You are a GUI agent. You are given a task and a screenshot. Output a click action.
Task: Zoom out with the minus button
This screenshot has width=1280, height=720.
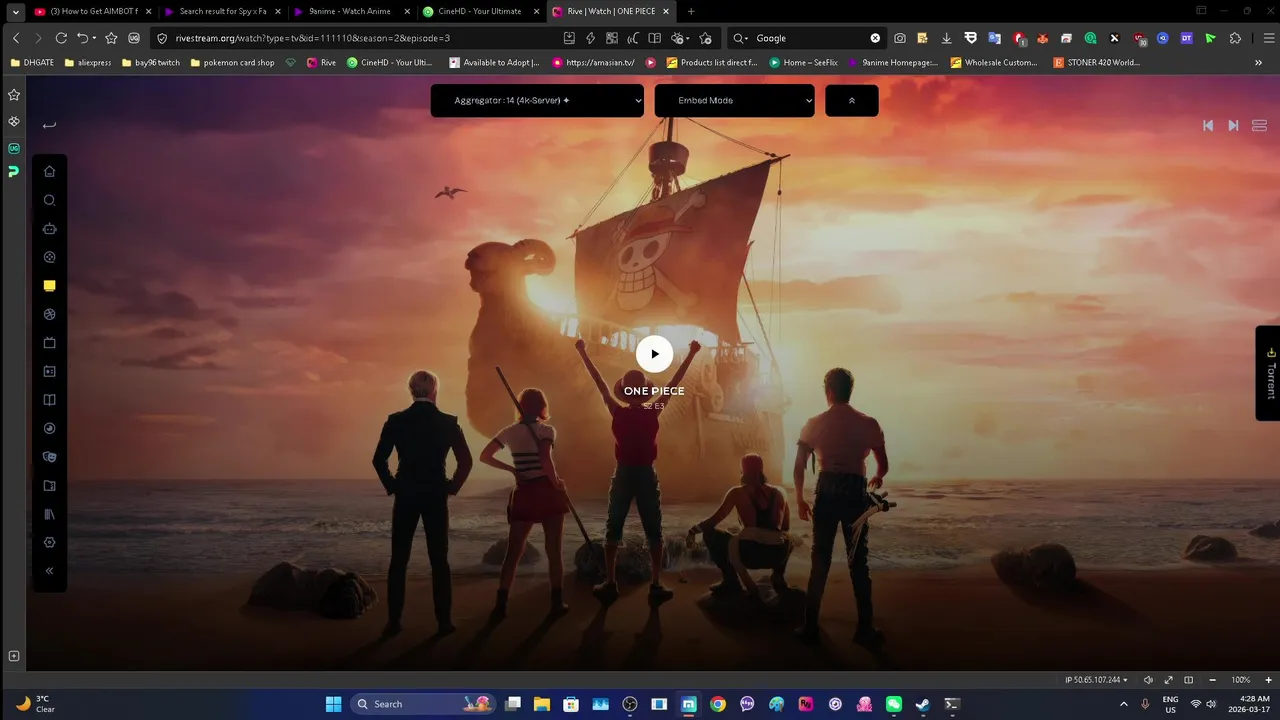pos(1213,680)
